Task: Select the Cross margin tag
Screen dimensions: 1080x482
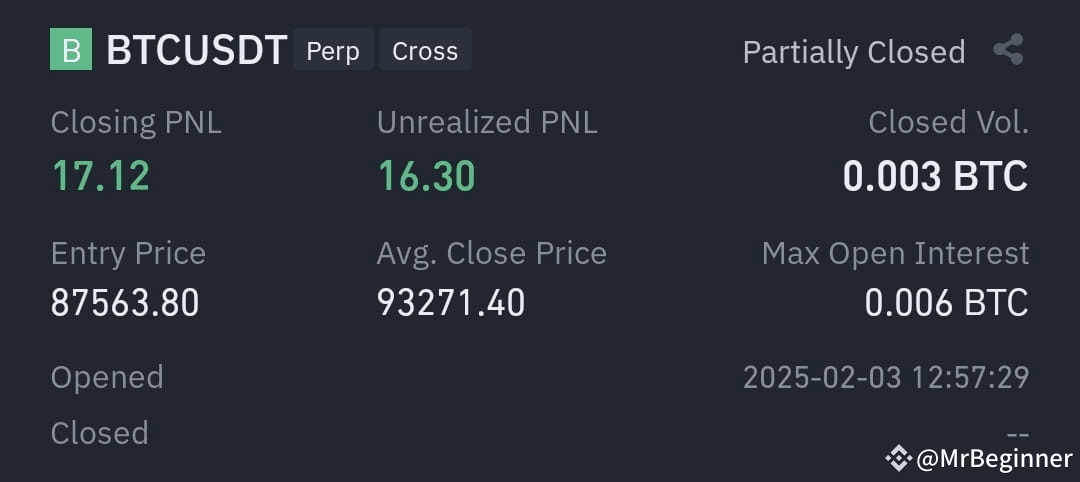Action: coord(425,50)
